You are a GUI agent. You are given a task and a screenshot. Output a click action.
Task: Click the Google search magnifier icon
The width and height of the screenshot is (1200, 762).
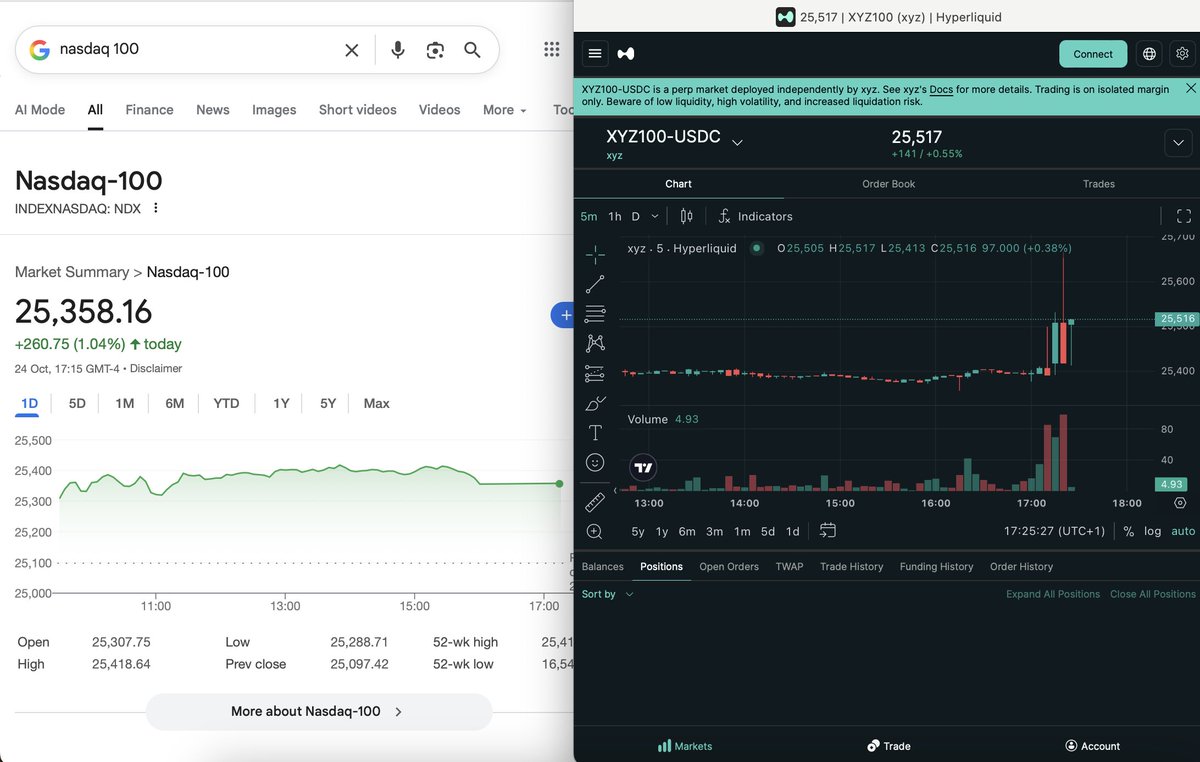pyautogui.click(x=472, y=50)
